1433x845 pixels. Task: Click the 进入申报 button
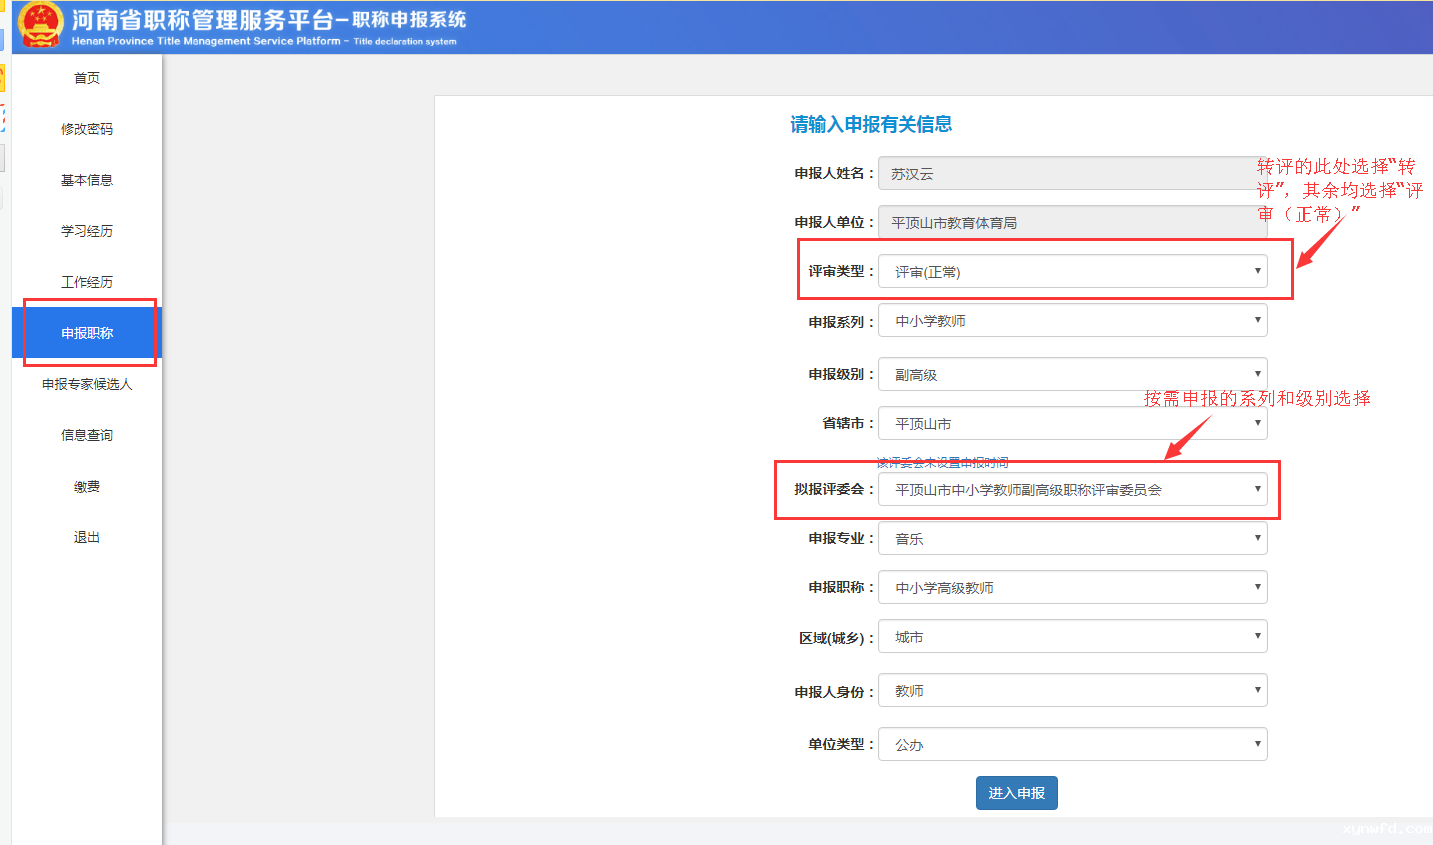tap(1016, 793)
